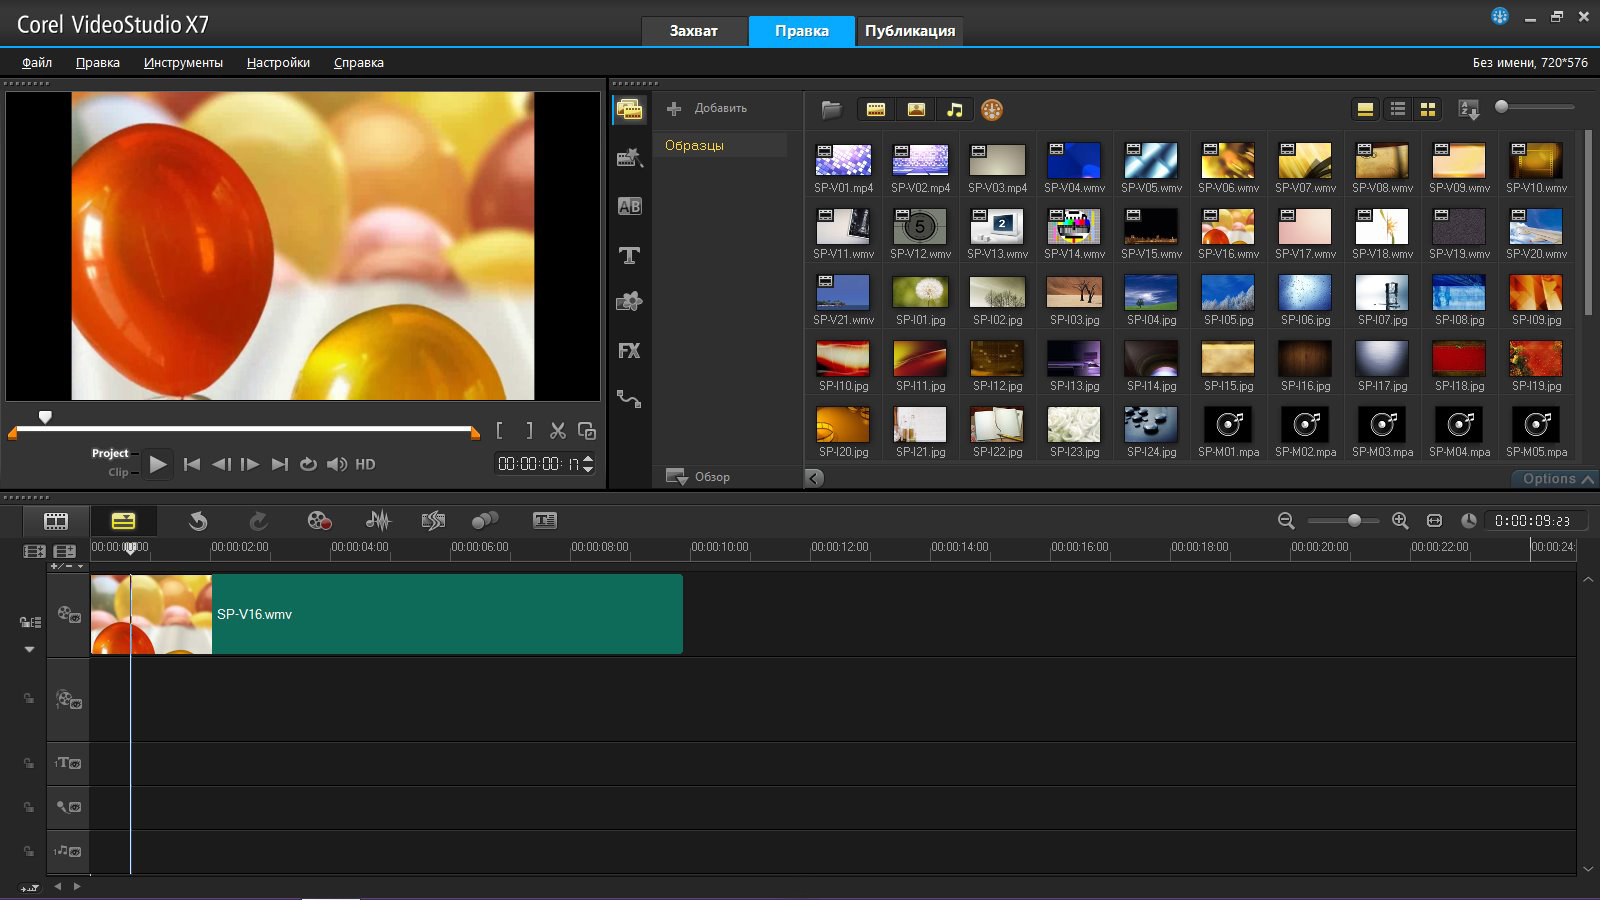Toggle audio files display in library

tap(954, 110)
